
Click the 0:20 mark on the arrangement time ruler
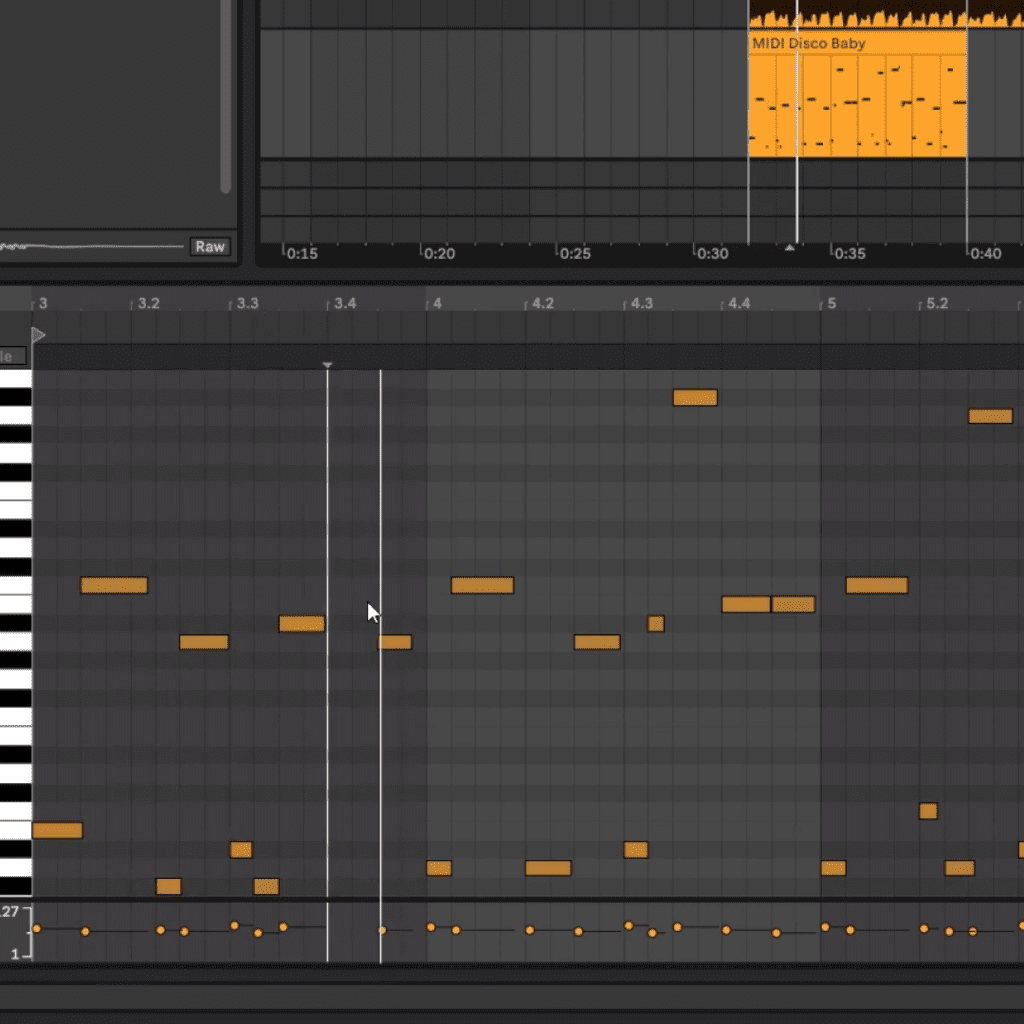[x=439, y=253]
